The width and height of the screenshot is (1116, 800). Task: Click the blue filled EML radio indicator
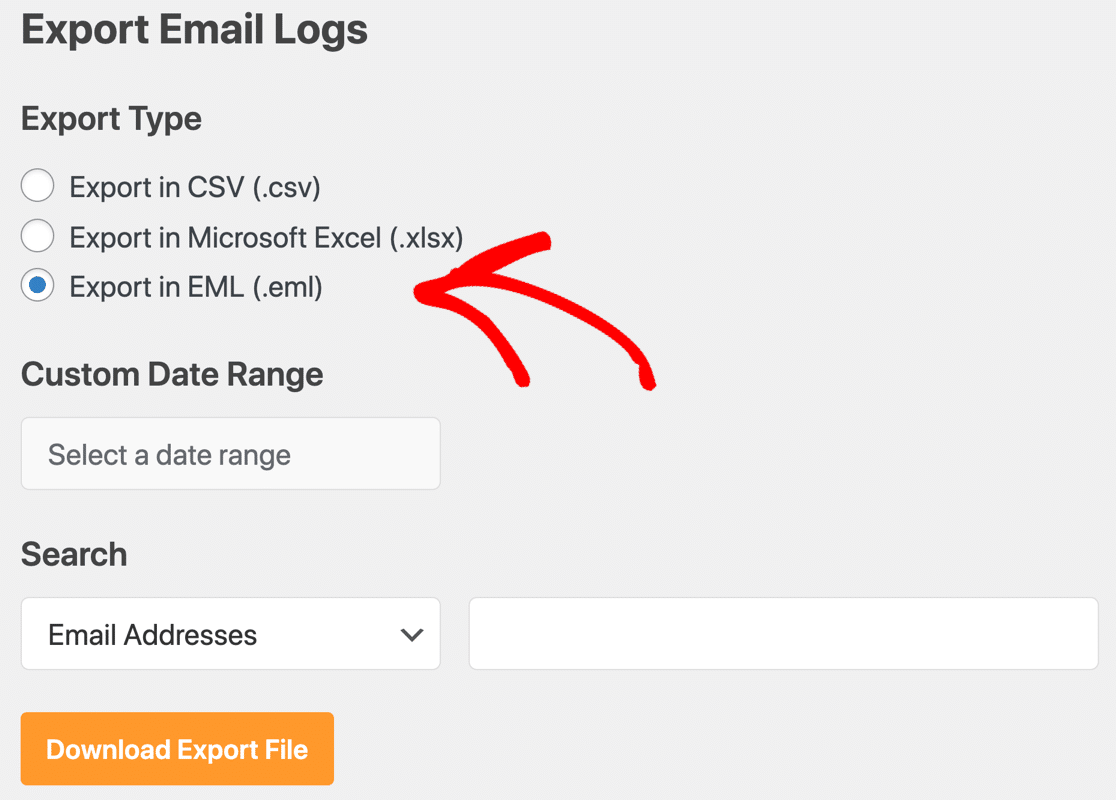pyautogui.click(x=37, y=286)
